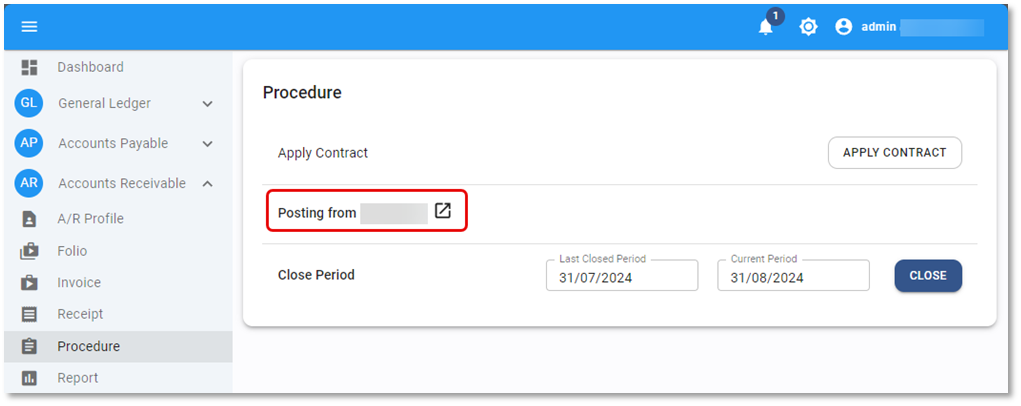Open the hamburger navigation menu
This screenshot has width=1021, height=406.
pos(29,27)
